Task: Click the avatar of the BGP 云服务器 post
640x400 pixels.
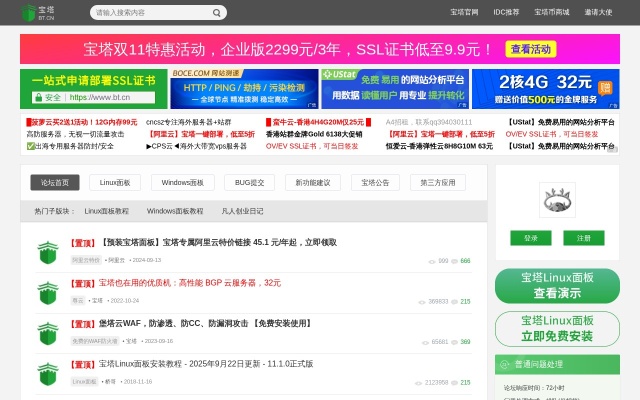Action: 48,291
